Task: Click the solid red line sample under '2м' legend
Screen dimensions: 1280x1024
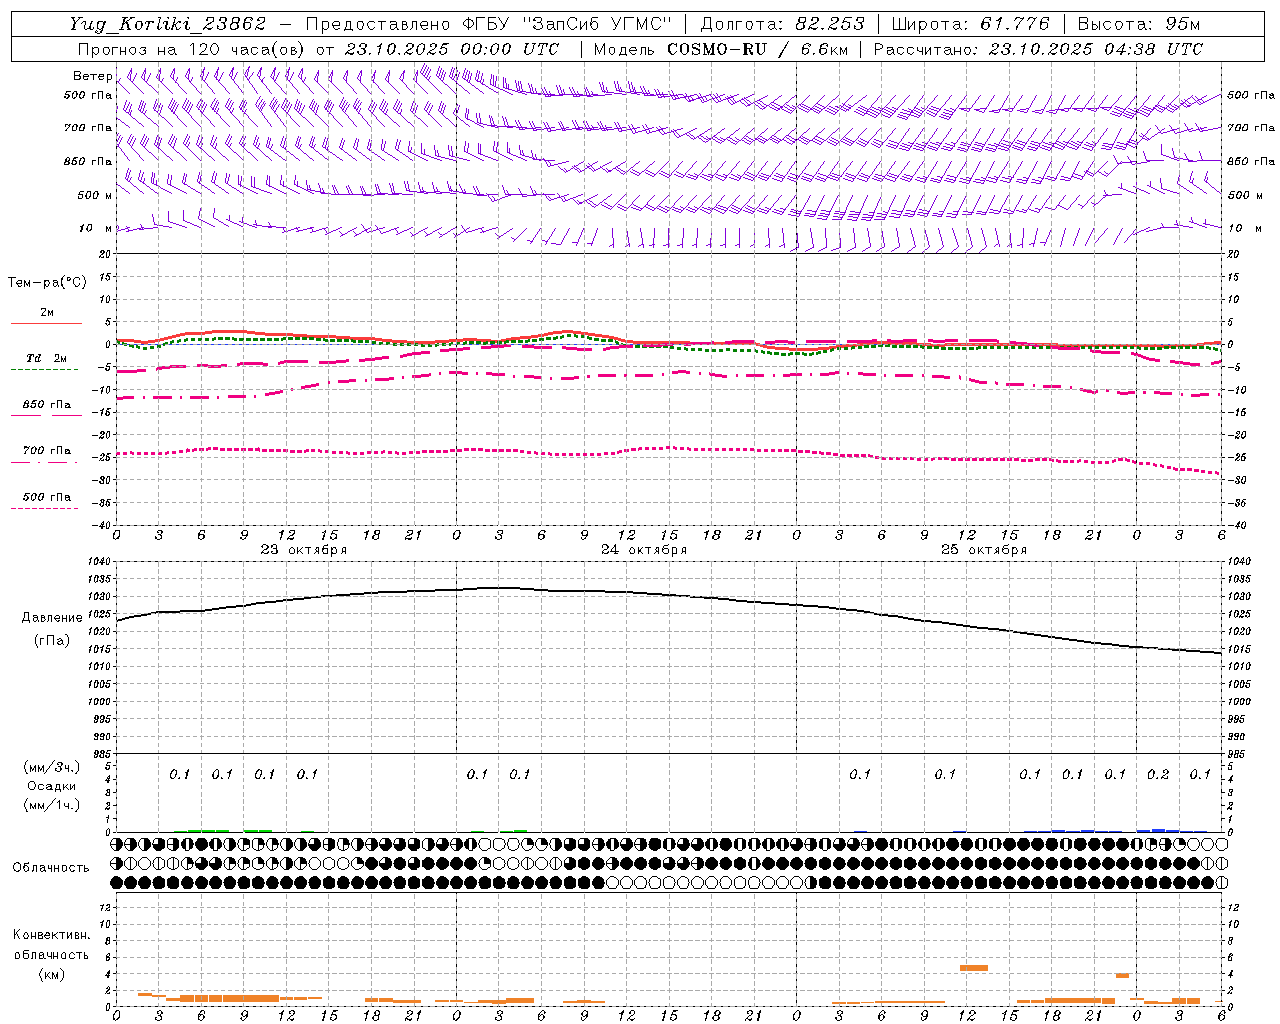Action: coord(46,323)
